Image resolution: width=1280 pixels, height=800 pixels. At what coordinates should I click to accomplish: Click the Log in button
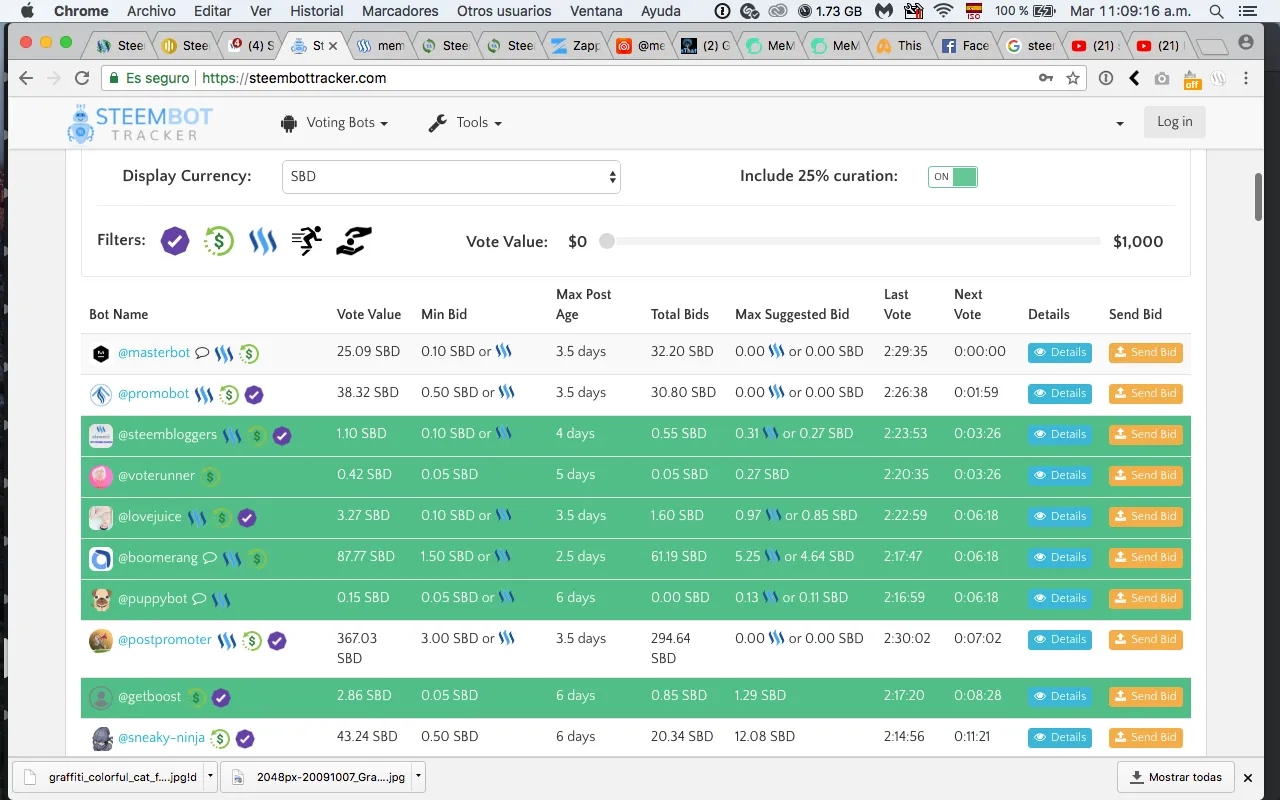point(1174,122)
